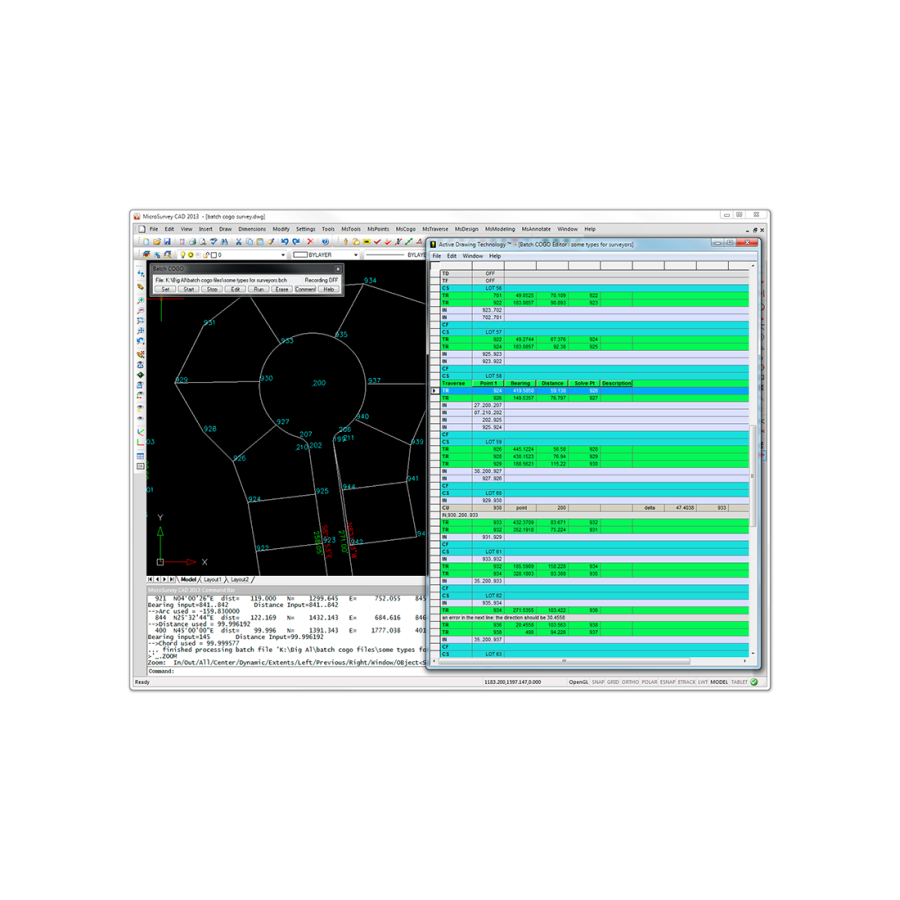Image resolution: width=900 pixels, height=900 pixels.
Task: Click the blue Help globe icon
Action: click(325, 242)
